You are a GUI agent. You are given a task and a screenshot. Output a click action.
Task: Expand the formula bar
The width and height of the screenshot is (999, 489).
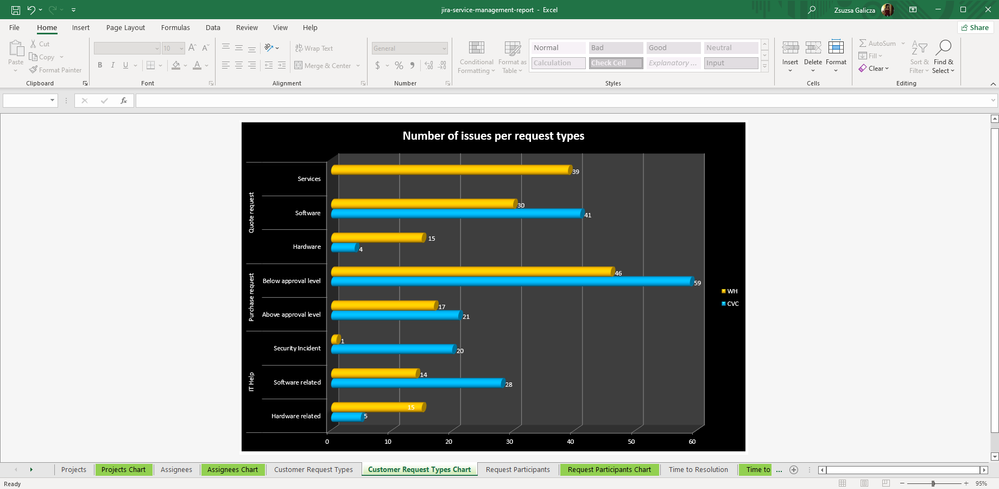993,101
